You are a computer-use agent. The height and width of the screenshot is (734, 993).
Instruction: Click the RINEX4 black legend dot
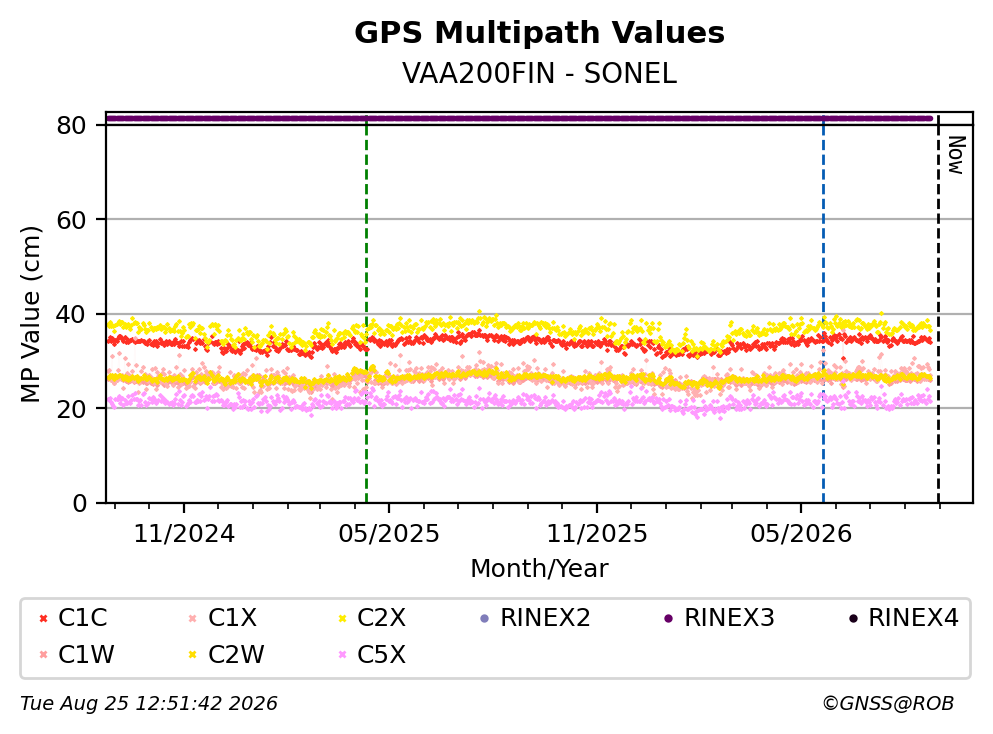coord(853,618)
